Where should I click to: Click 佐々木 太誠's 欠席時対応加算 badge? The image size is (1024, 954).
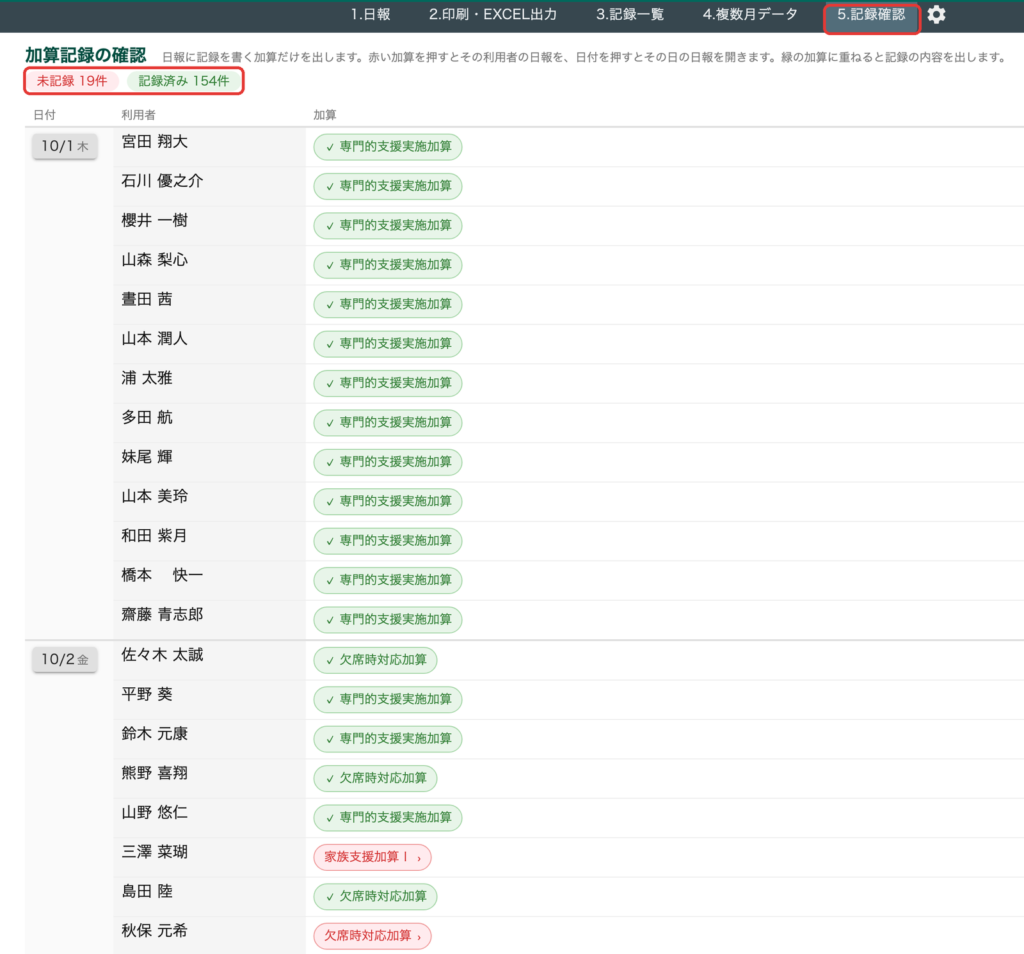click(376, 660)
